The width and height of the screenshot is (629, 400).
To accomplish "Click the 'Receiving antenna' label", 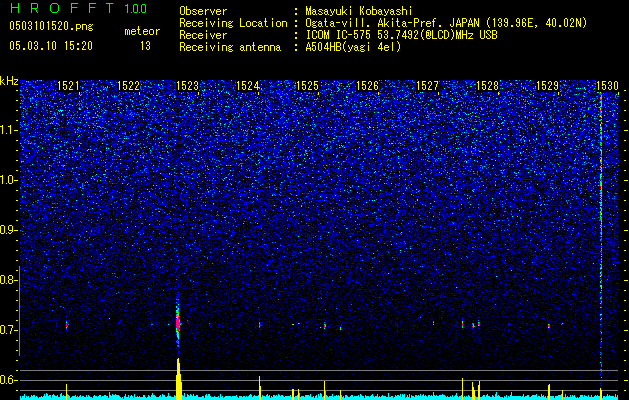I will (x=230, y=47).
